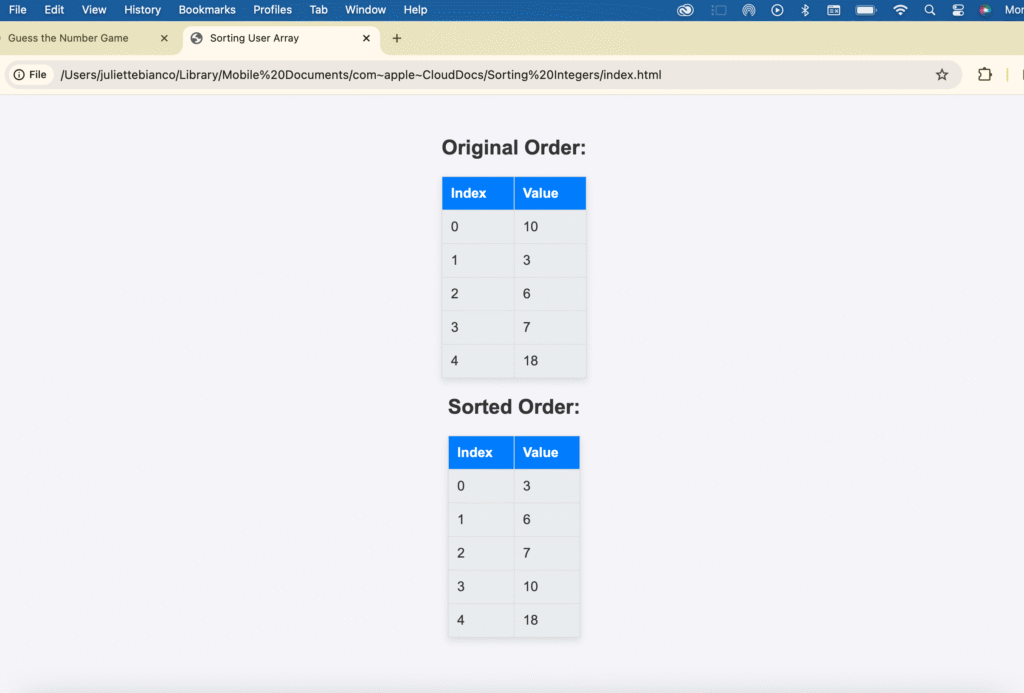Open a new tab with plus button
Viewport: 1024px width, 693px height.
[397, 39]
